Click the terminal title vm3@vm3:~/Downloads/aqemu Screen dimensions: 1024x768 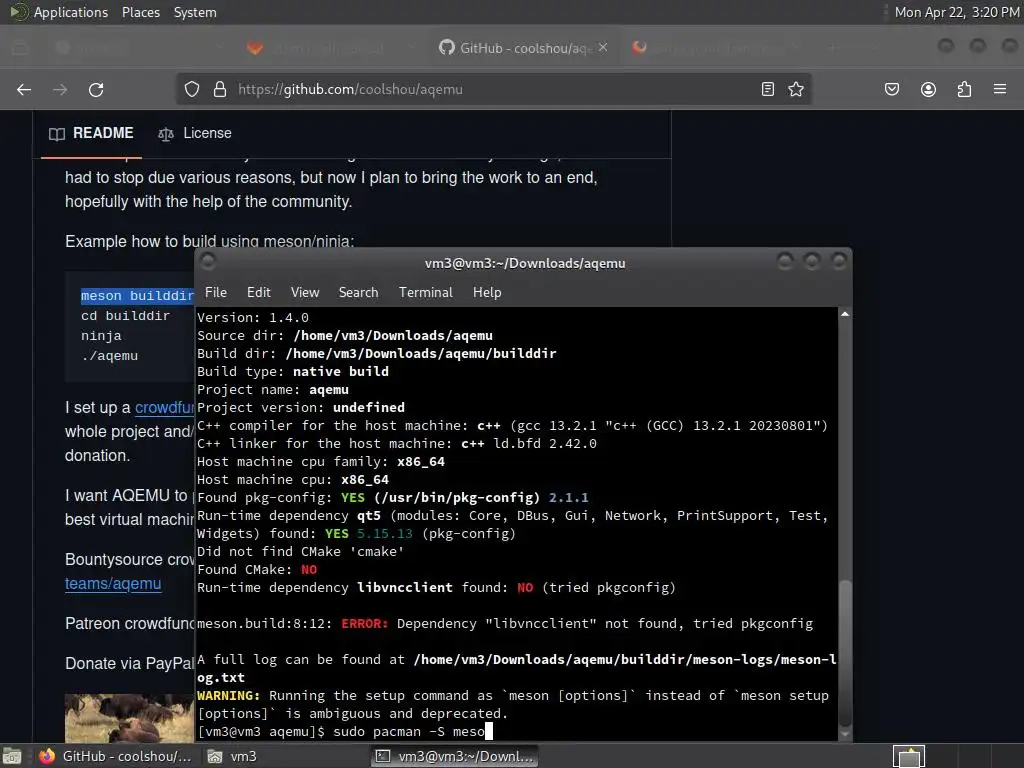pos(525,263)
